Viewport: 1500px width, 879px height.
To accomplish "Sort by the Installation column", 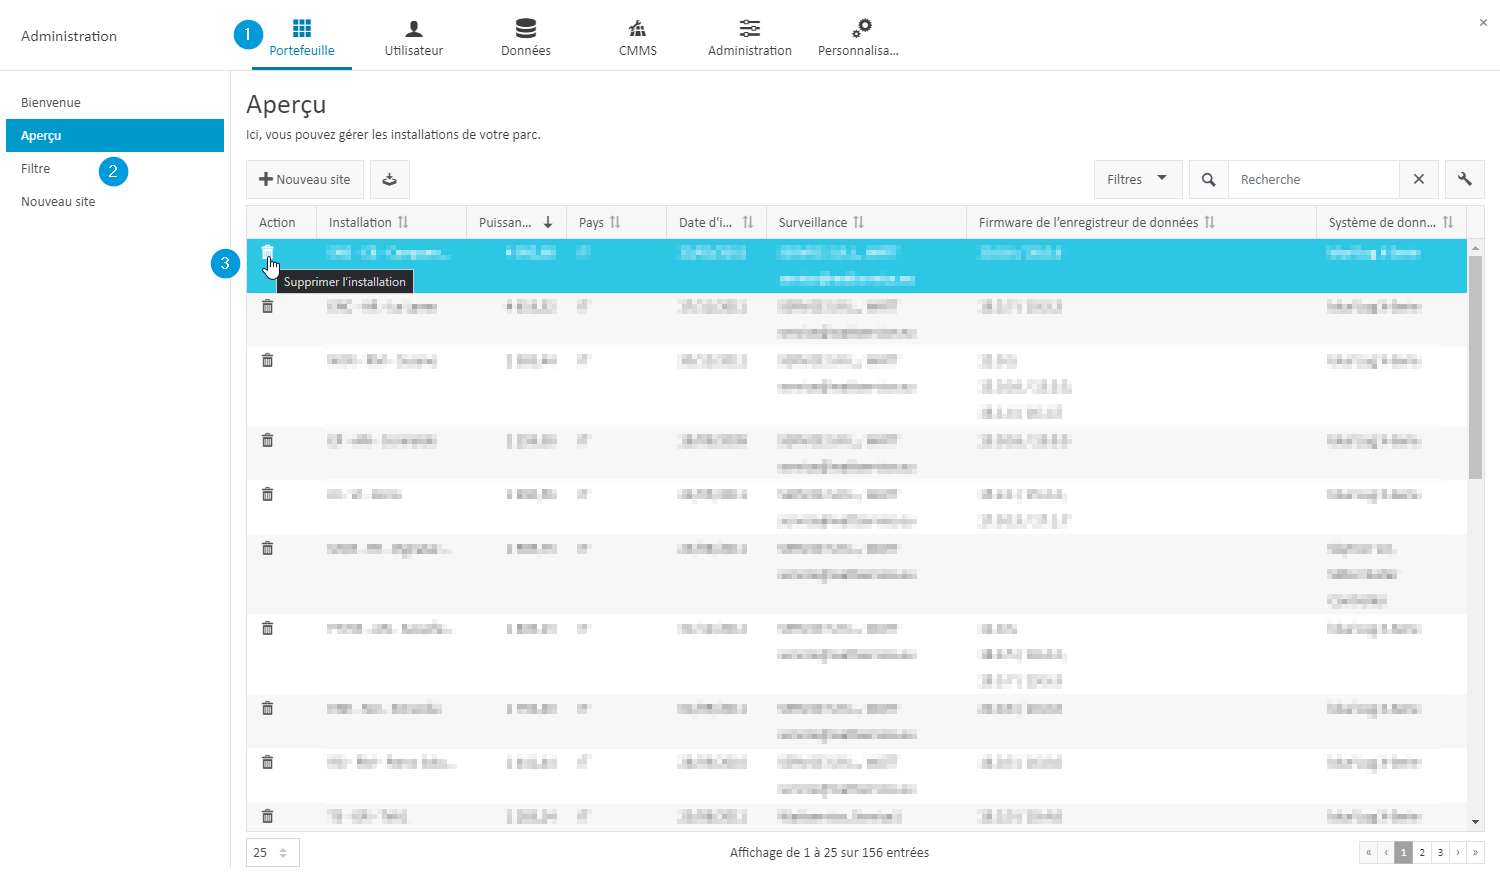I will [391, 222].
